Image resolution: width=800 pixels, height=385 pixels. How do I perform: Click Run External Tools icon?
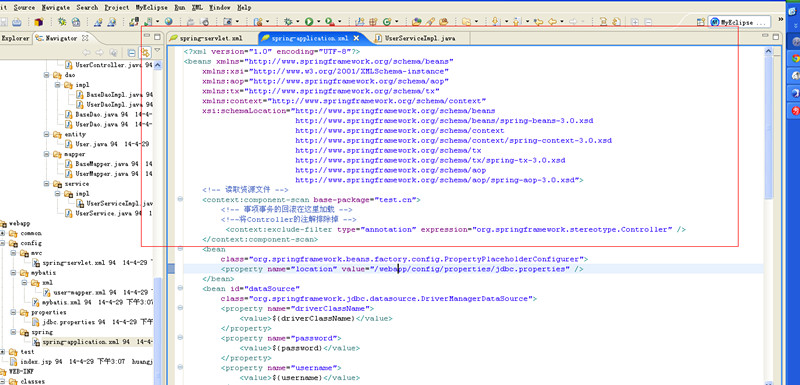pyautogui.click(x=330, y=21)
